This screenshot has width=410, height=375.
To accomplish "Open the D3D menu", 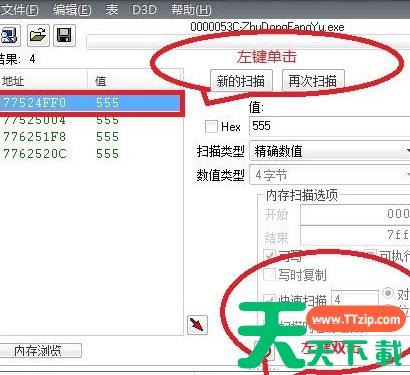I will coord(144,10).
